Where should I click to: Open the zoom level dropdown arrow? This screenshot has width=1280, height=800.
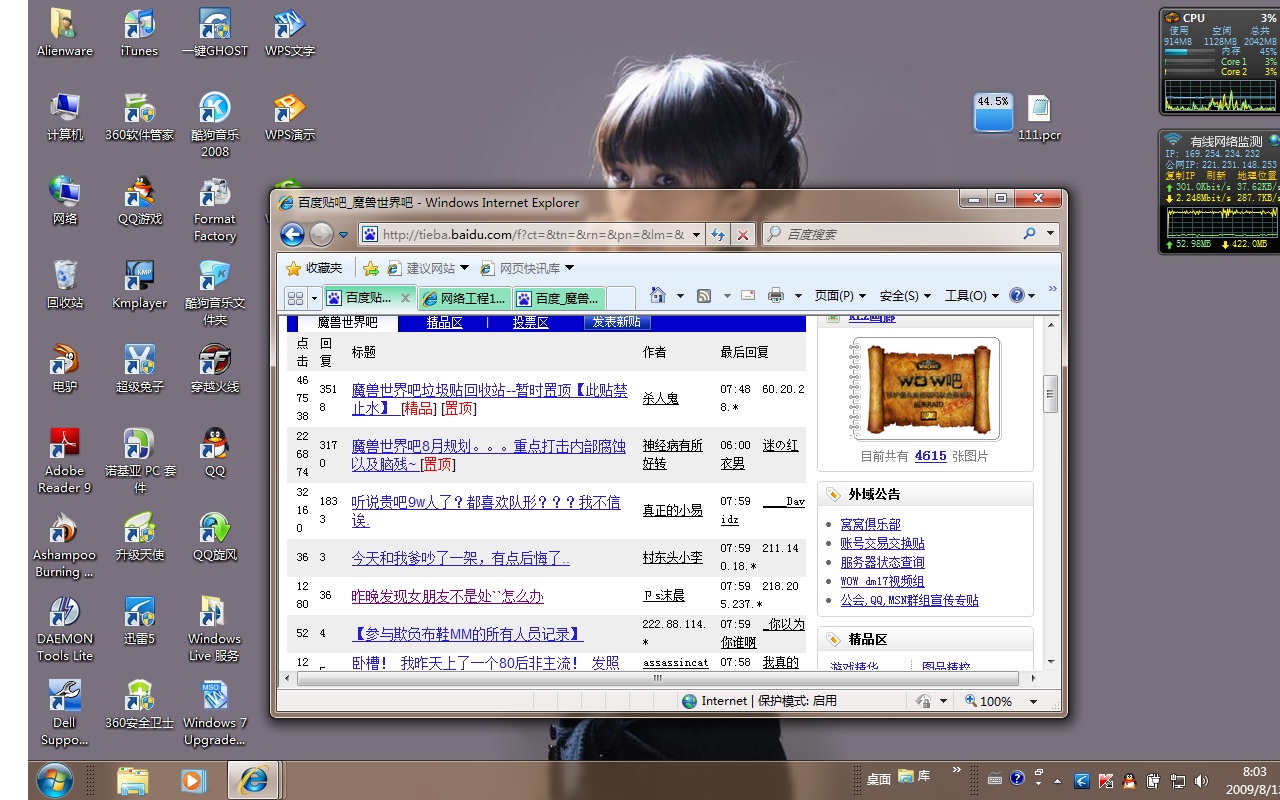click(1034, 702)
